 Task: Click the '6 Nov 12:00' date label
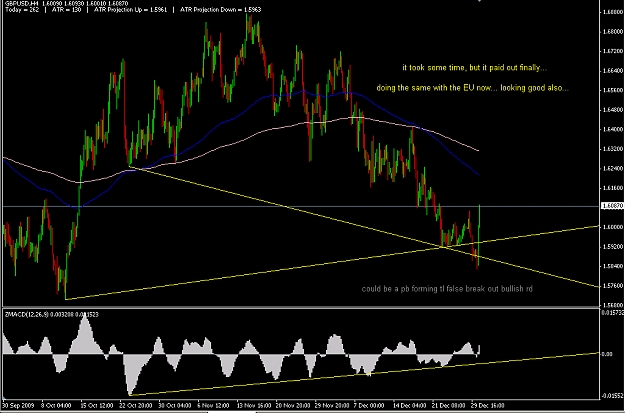tap(213, 406)
